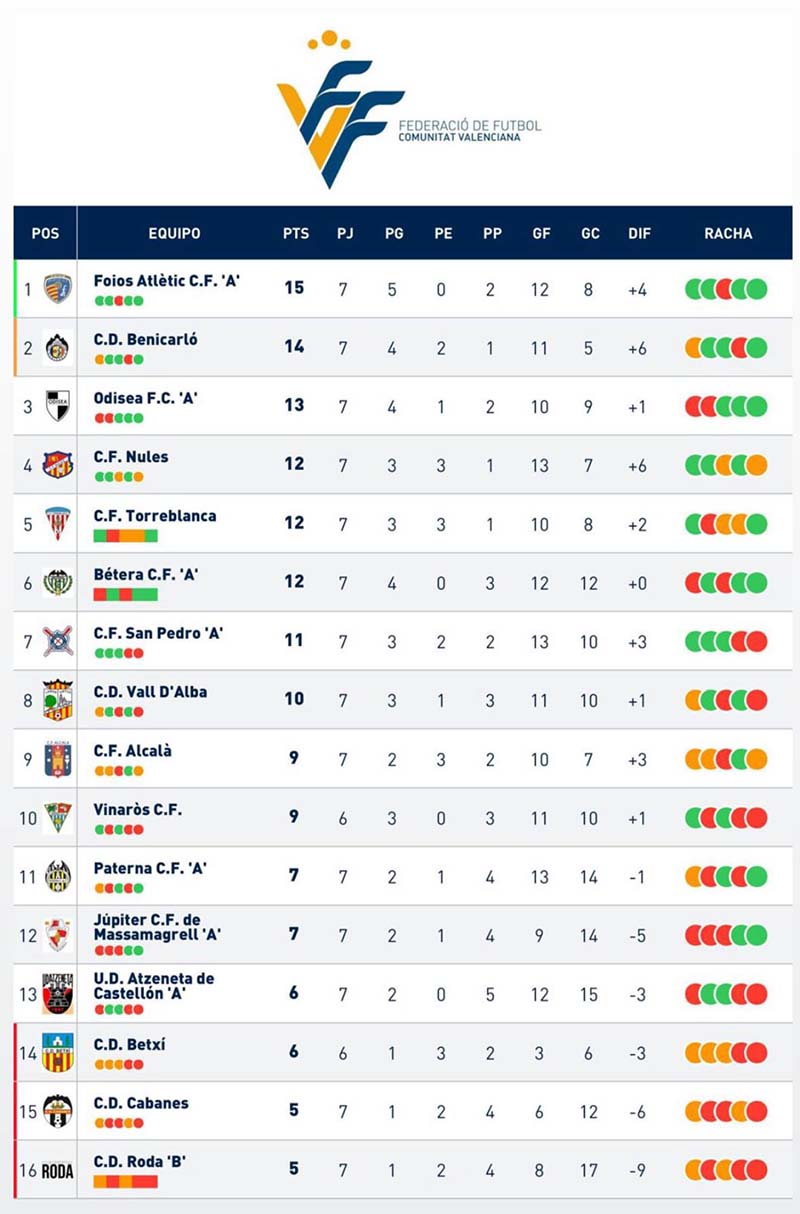Viewport: 800px width, 1214px height.
Task: Click the C.D. Benicarló club badge
Action: click(x=57, y=347)
